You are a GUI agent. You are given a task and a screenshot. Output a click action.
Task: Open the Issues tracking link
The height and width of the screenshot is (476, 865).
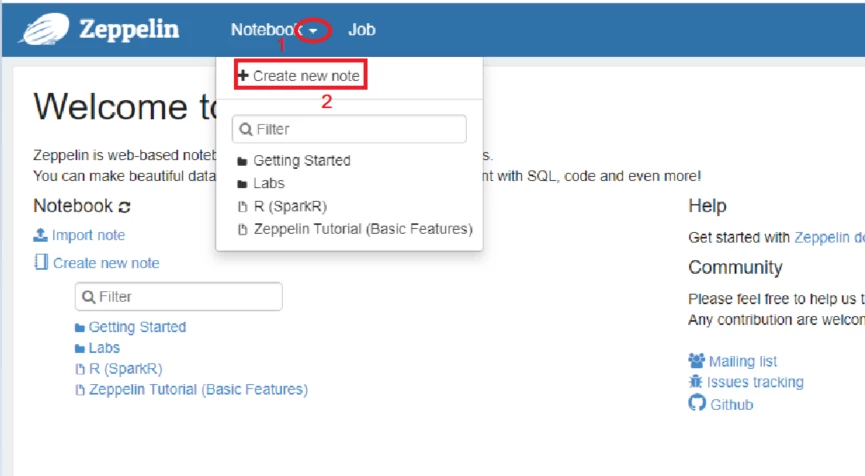[x=755, y=382]
